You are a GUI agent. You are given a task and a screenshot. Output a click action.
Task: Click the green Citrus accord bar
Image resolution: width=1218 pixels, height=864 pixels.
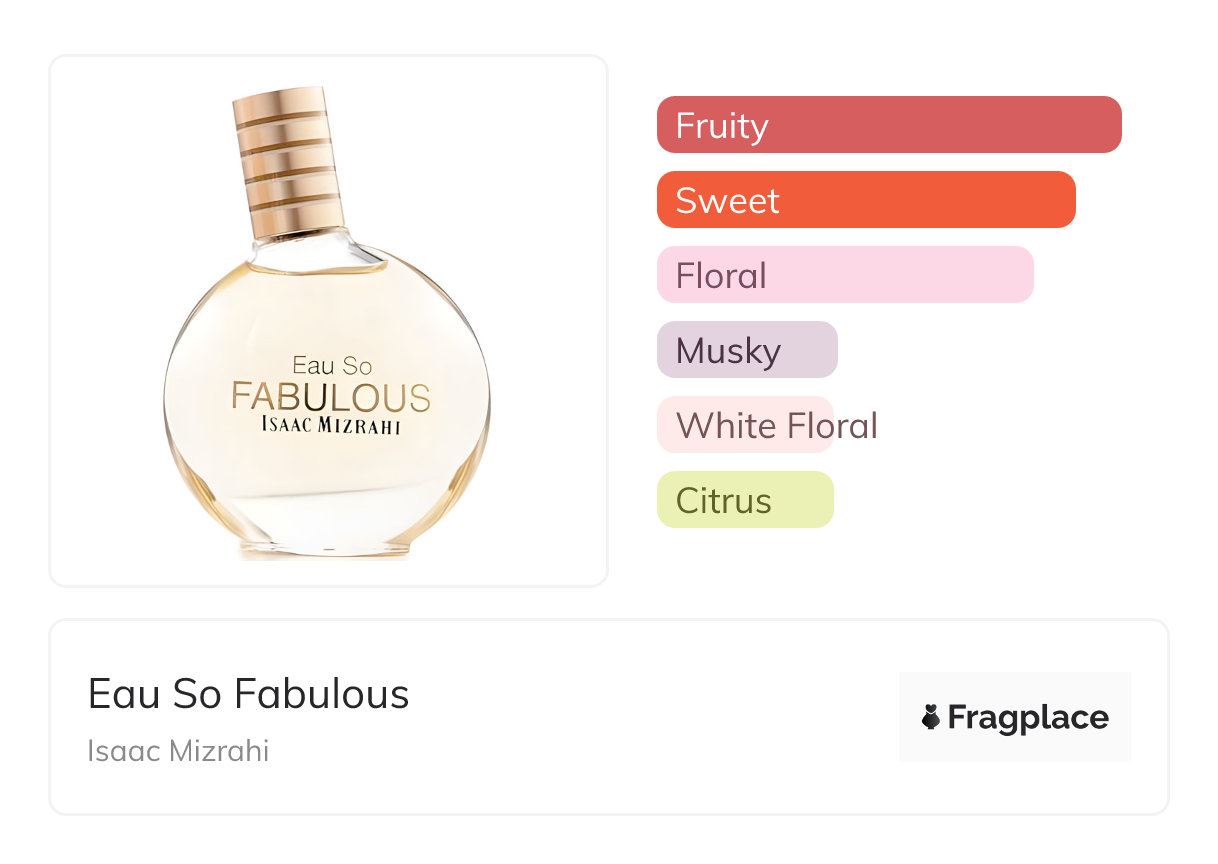click(x=745, y=500)
